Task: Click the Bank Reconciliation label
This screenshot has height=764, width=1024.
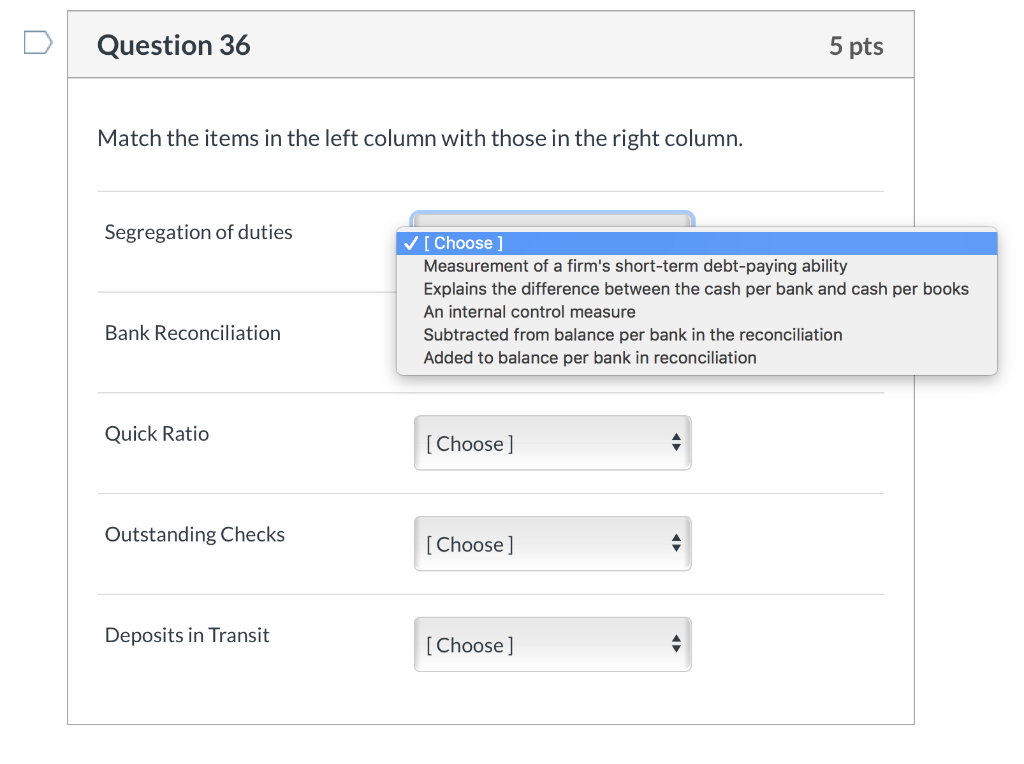Action: point(193,333)
